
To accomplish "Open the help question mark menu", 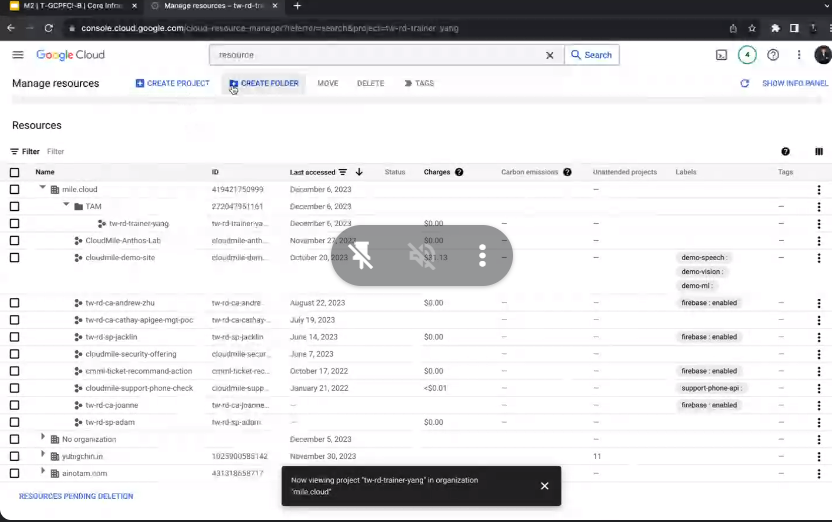I will 772,55.
